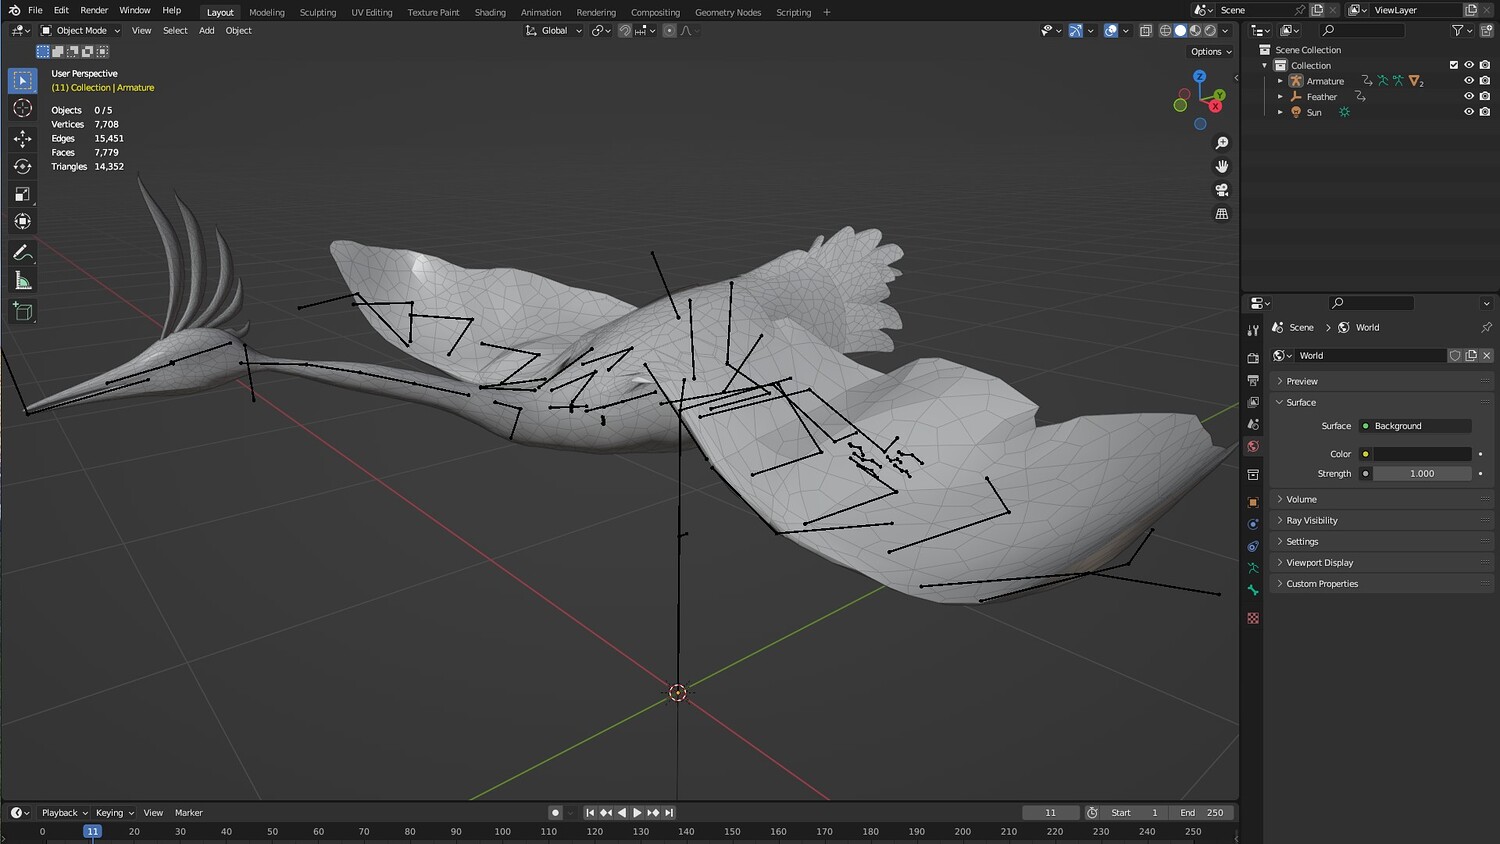Open the Render properties tab
The height and width of the screenshot is (844, 1500).
click(x=1253, y=358)
